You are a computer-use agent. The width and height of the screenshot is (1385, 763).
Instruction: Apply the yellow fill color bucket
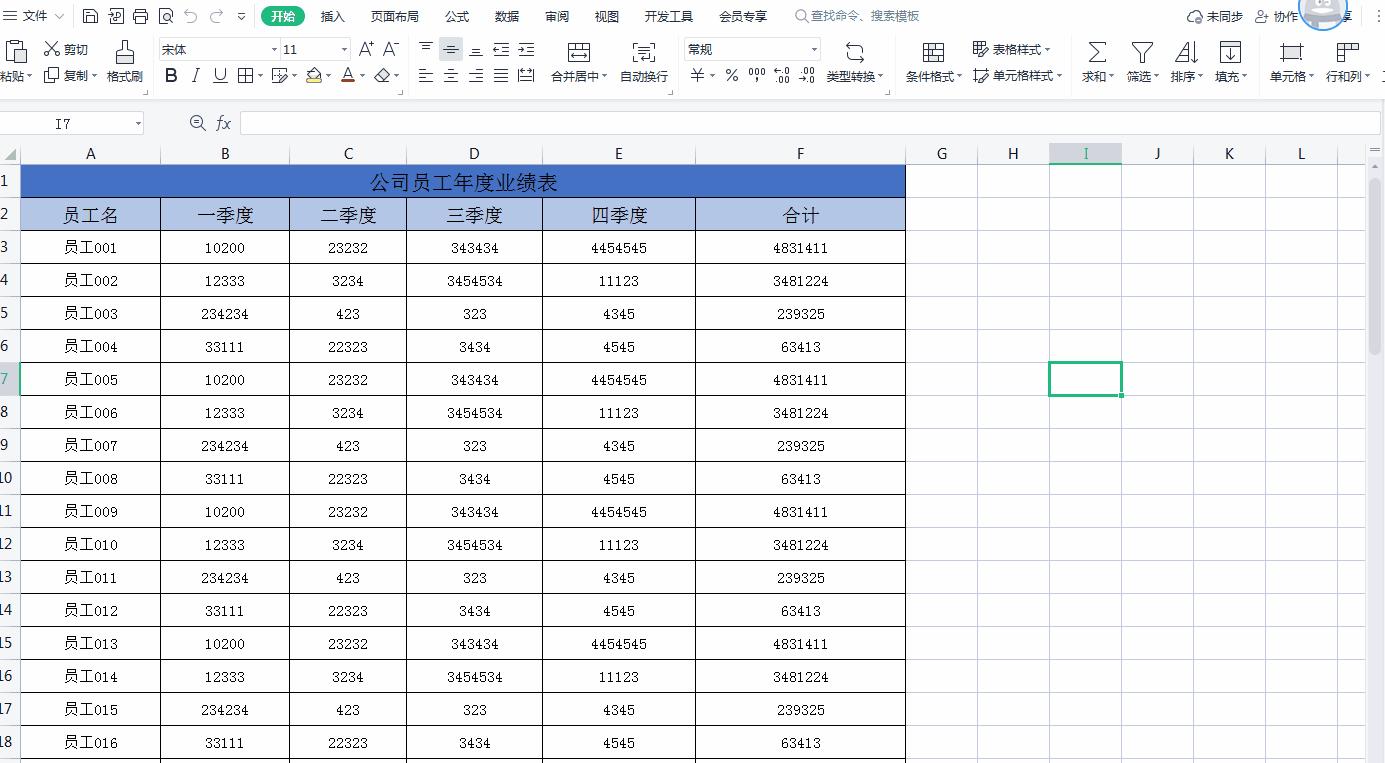pos(314,75)
